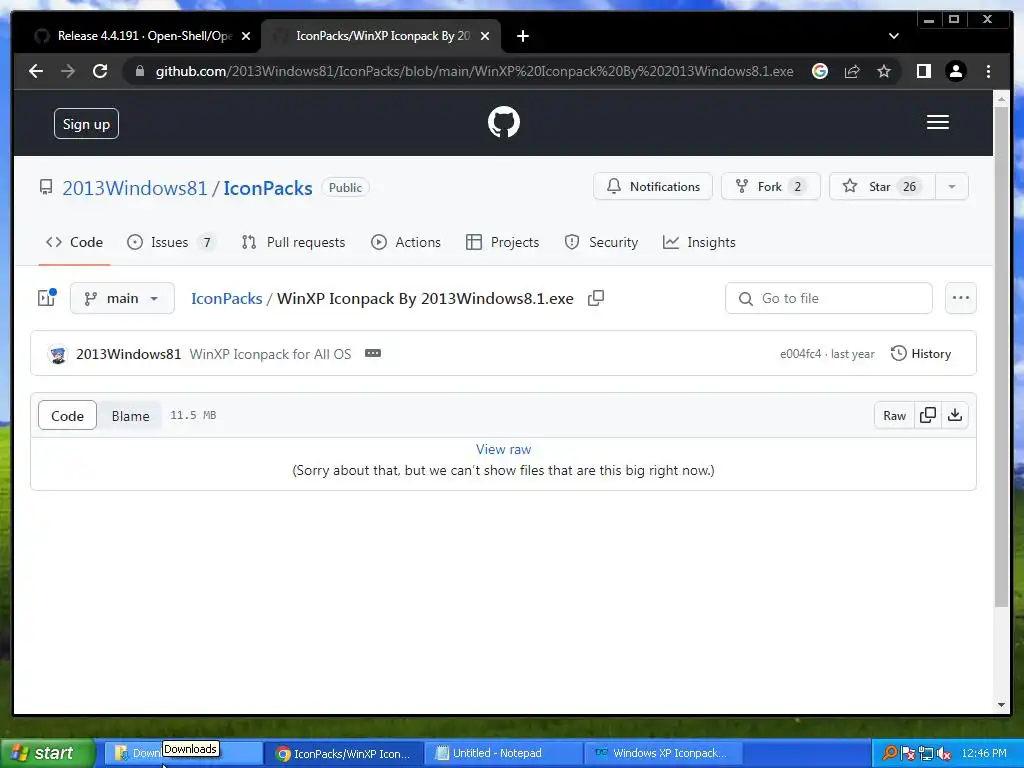Click the red security alert tray icon
The height and width of the screenshot is (768, 1024).
pos(907,754)
